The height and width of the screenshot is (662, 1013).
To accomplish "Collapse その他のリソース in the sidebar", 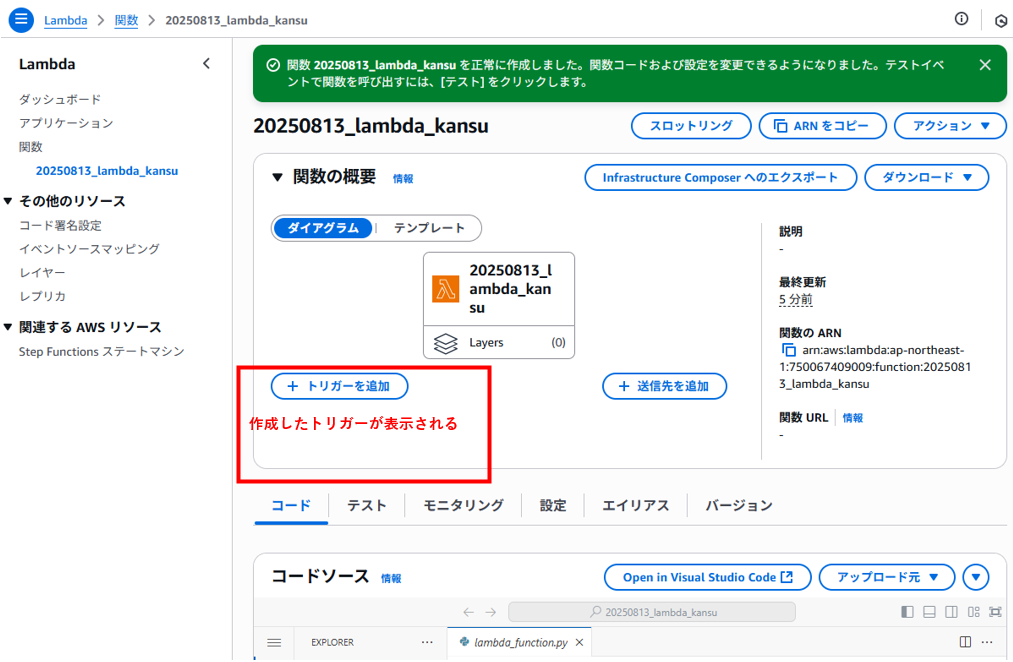I will point(8,201).
